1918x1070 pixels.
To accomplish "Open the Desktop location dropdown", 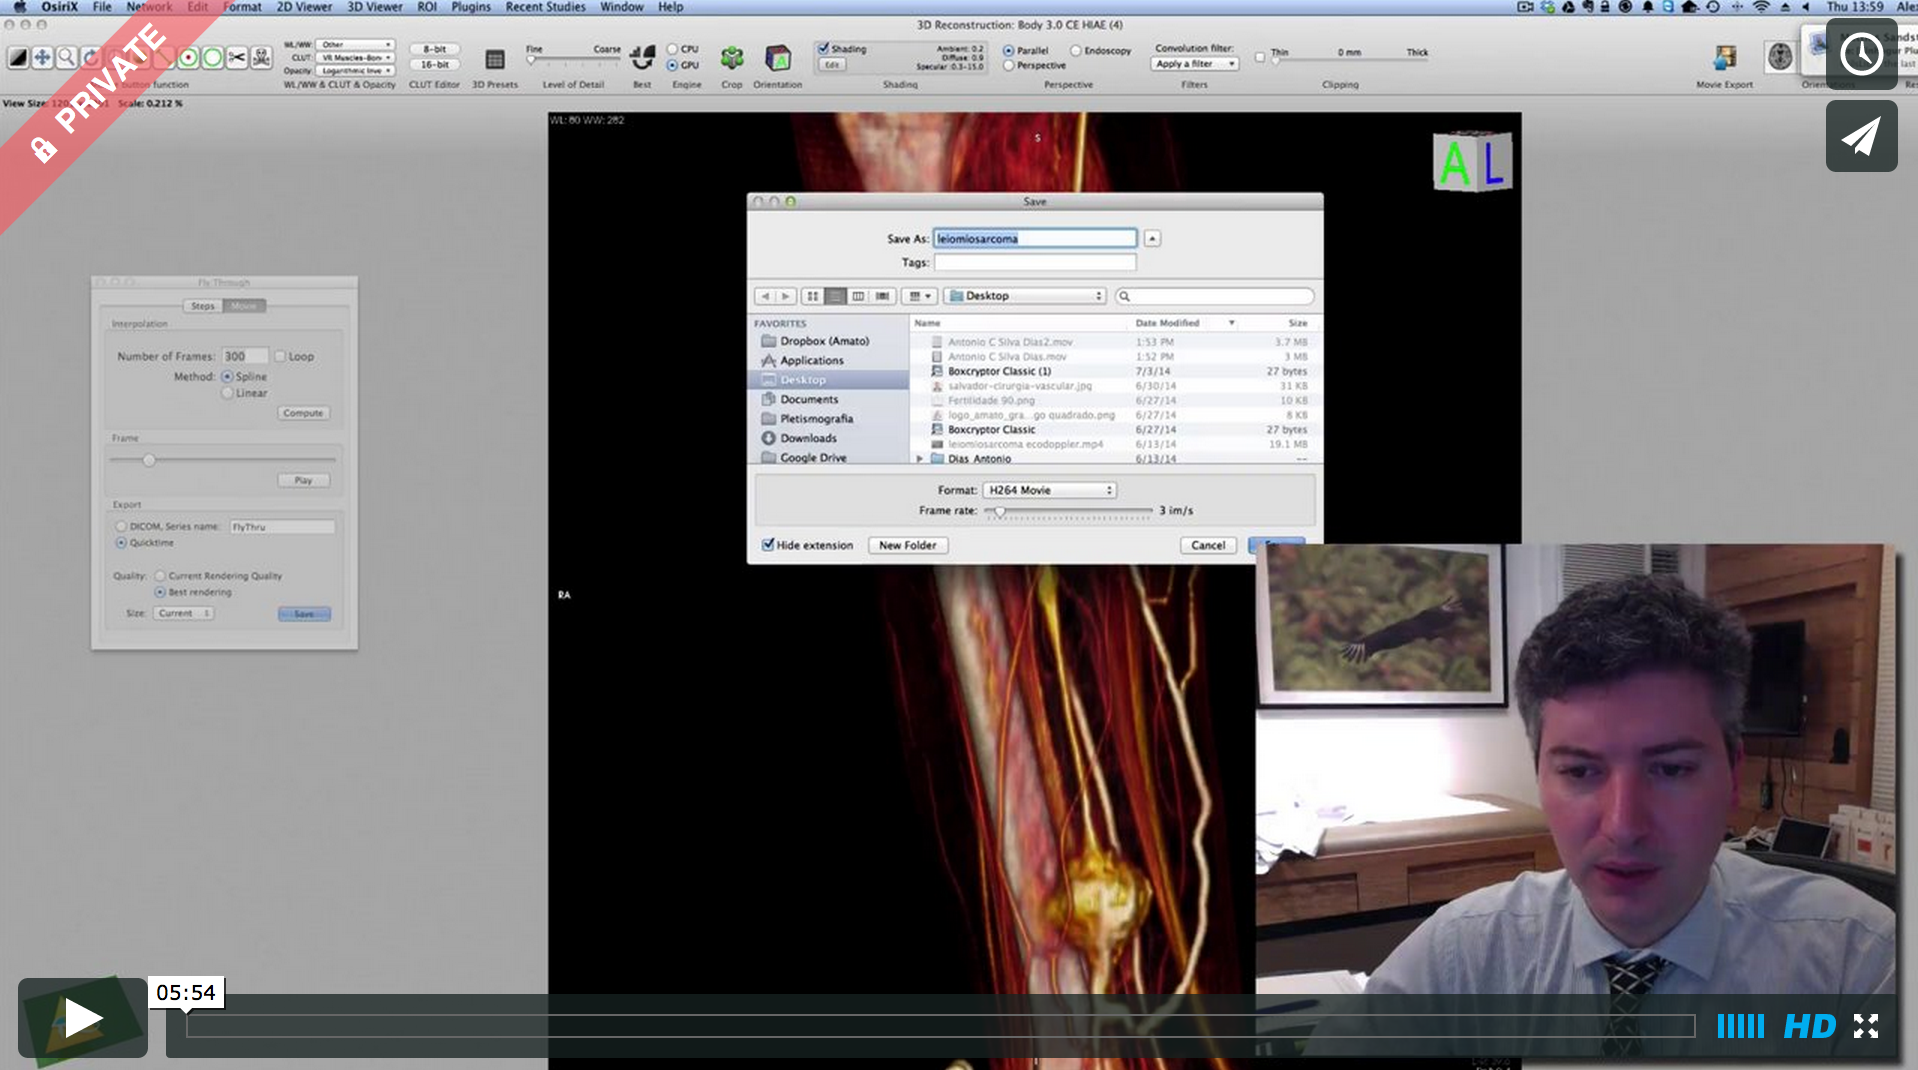I will click(x=1025, y=296).
